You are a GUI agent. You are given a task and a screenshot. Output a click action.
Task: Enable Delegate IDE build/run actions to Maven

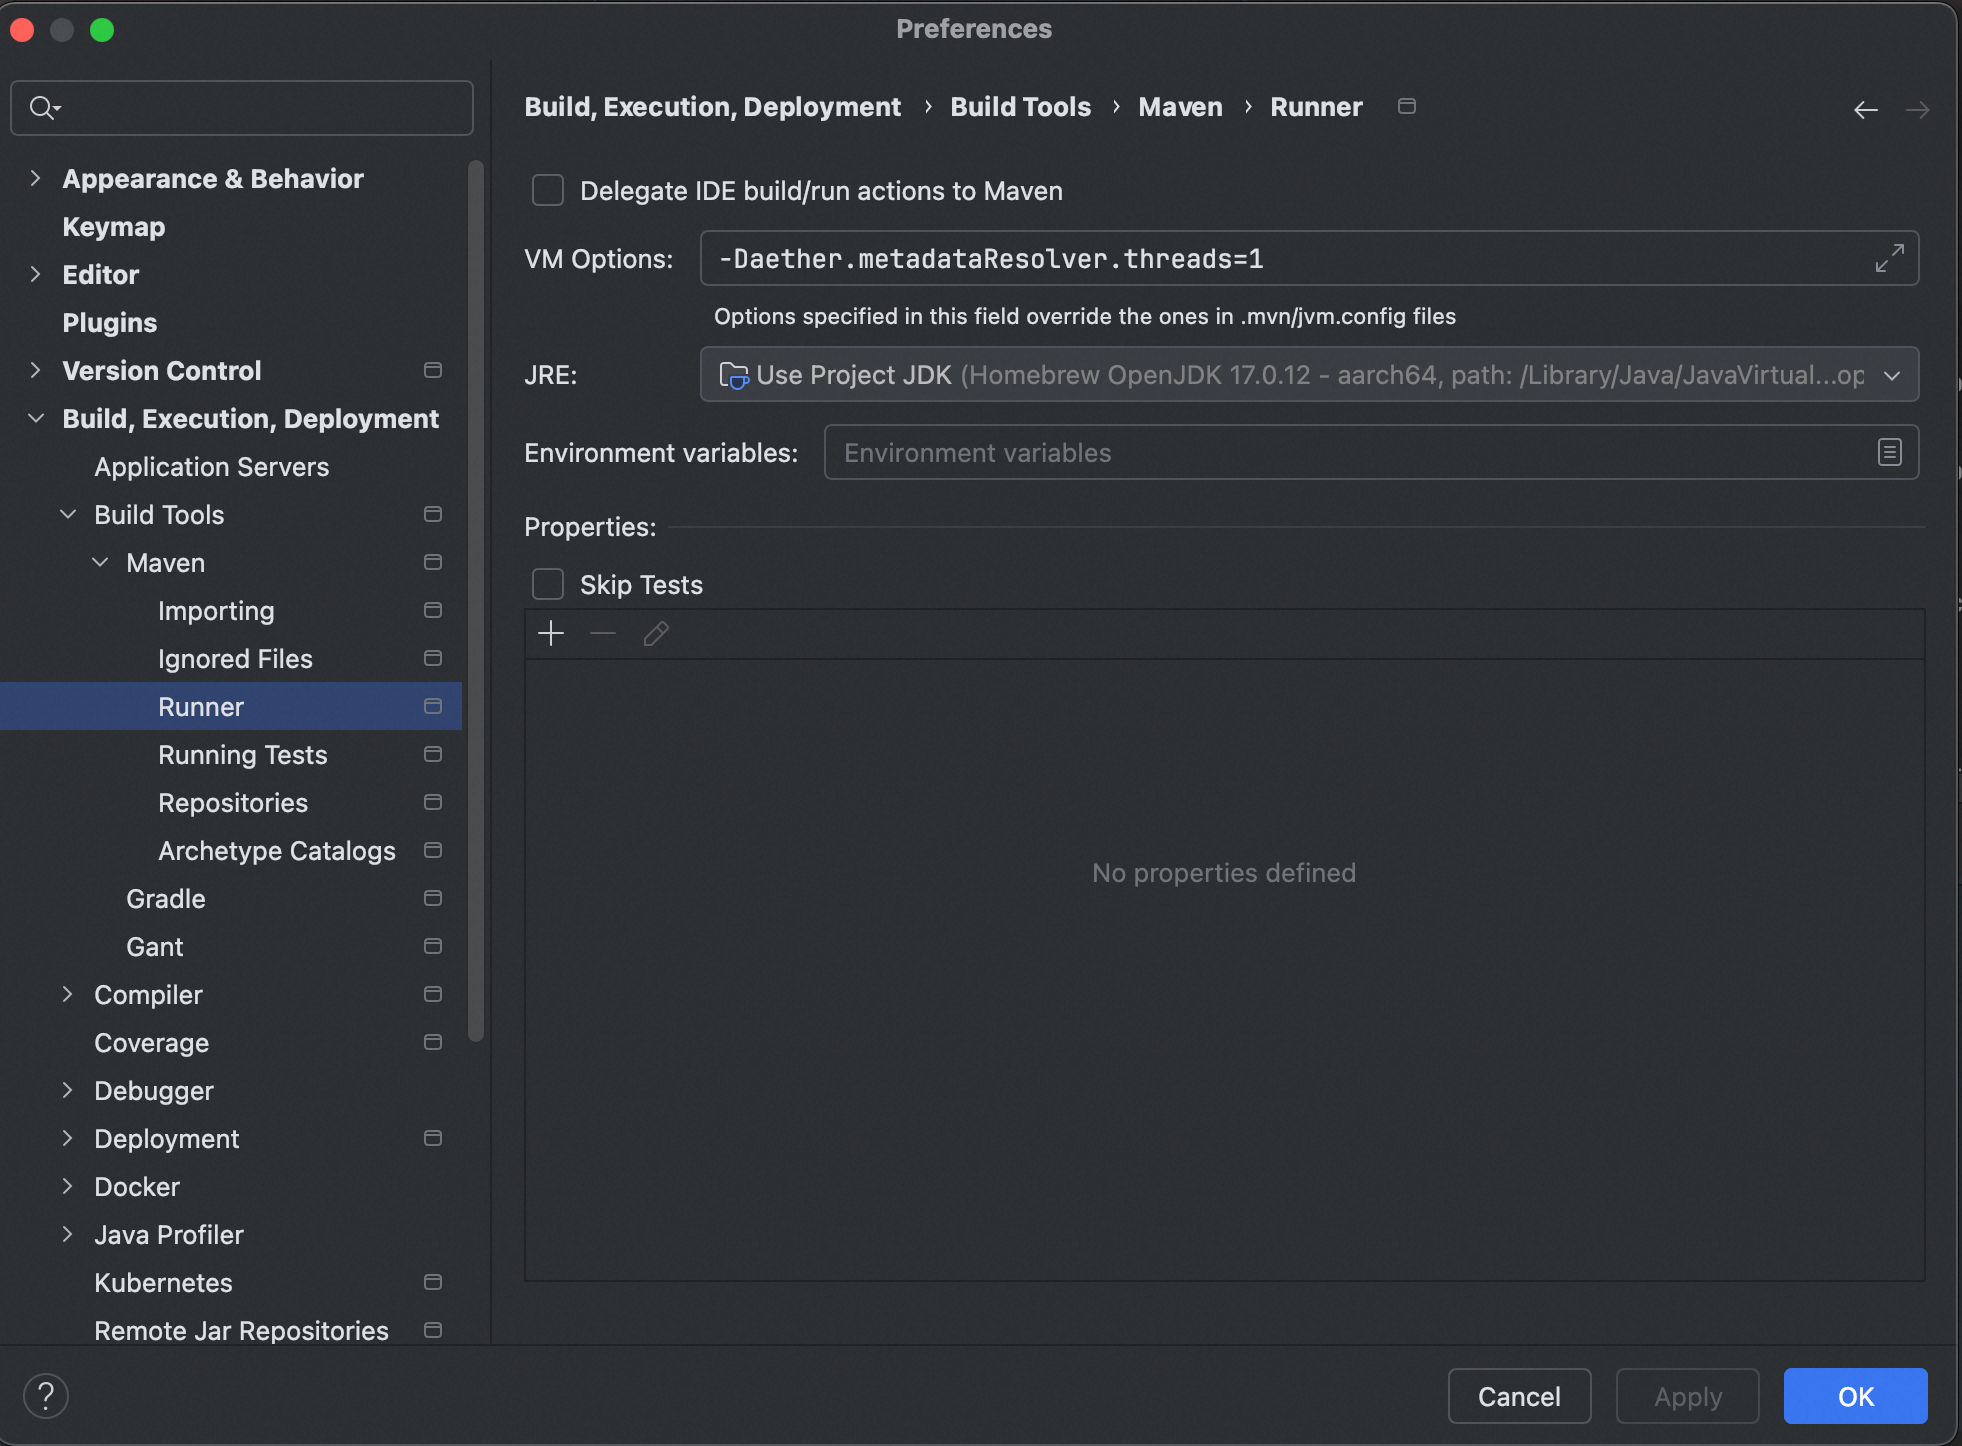tap(548, 191)
